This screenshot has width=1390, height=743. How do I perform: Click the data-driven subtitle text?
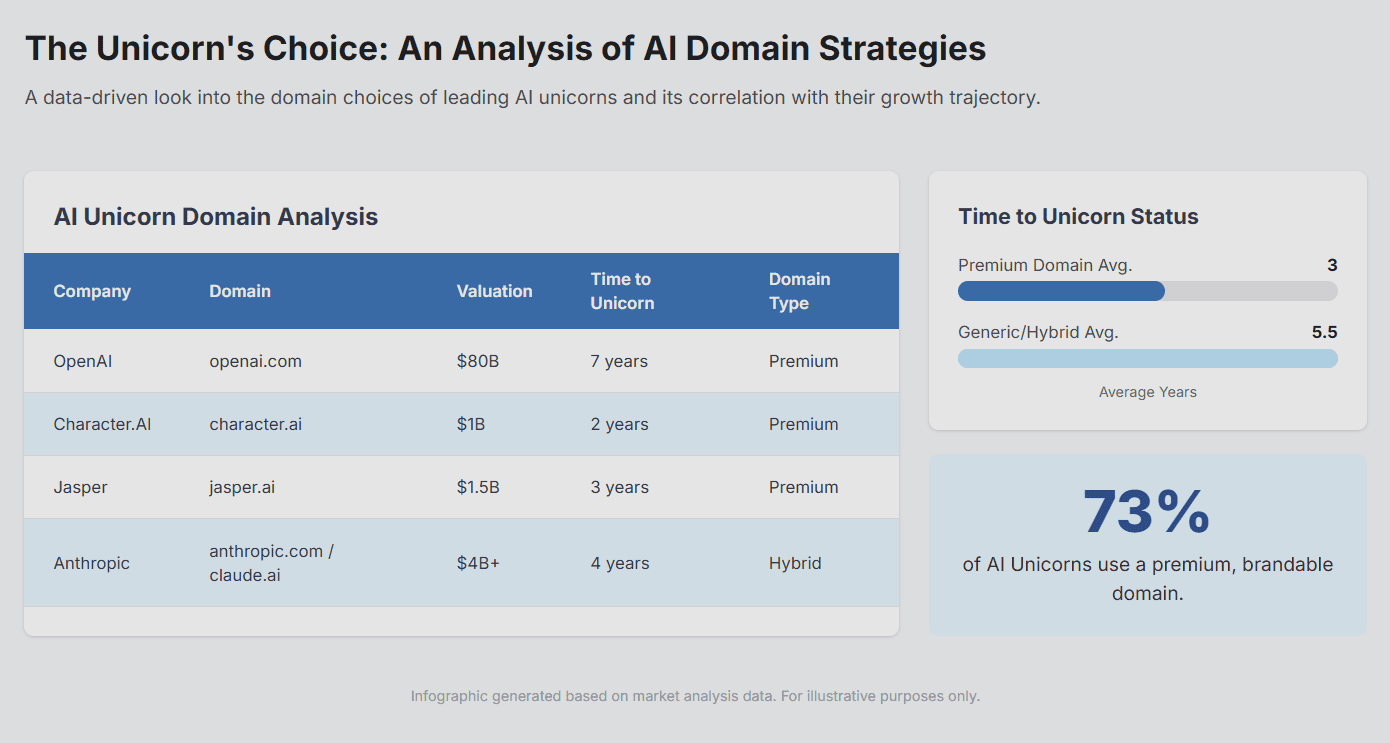(533, 98)
